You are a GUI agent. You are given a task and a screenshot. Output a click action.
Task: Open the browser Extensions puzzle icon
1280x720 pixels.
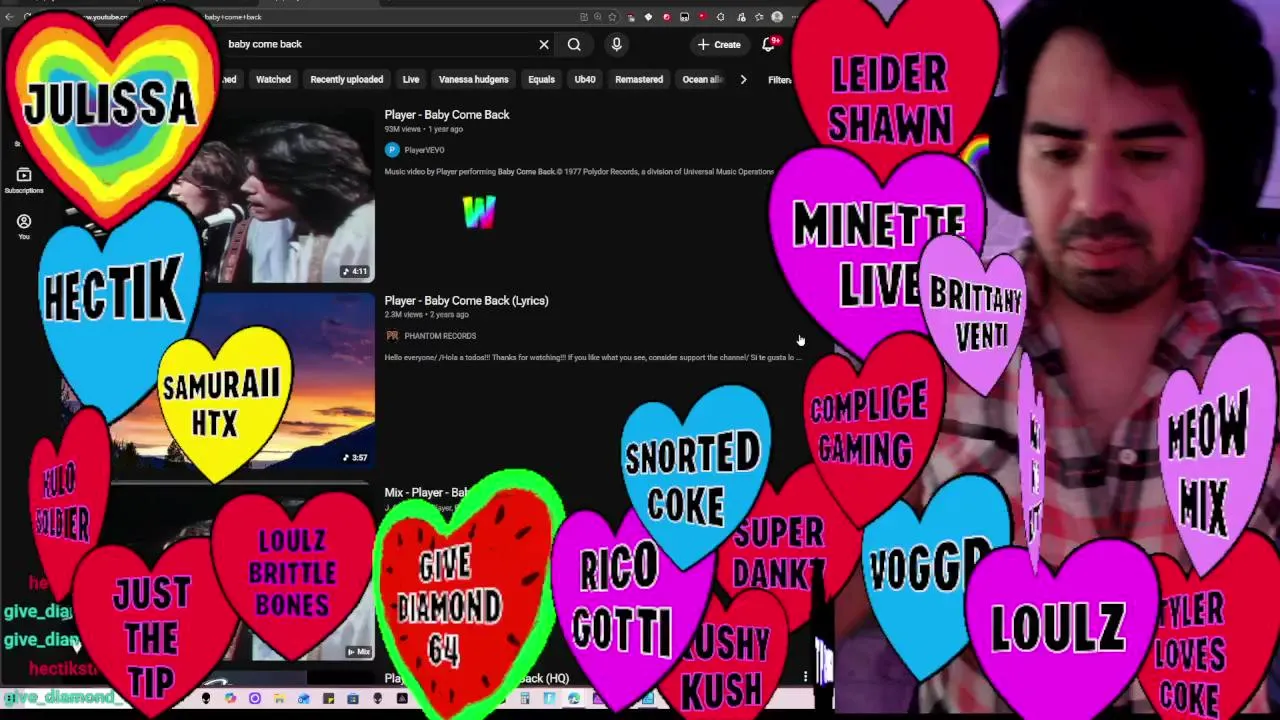720,17
